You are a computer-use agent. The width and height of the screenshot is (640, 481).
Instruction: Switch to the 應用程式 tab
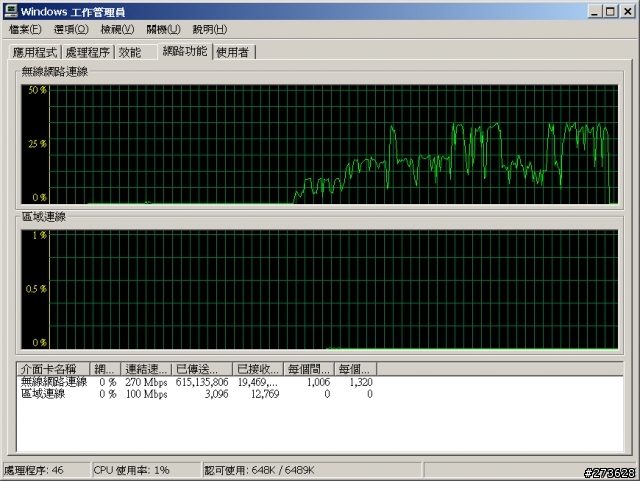click(x=35, y=52)
